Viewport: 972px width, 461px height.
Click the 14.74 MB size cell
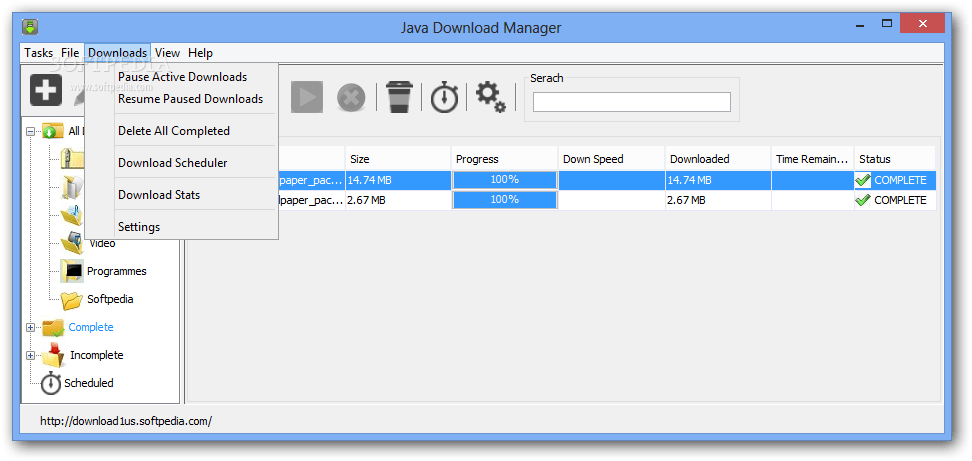click(398, 180)
